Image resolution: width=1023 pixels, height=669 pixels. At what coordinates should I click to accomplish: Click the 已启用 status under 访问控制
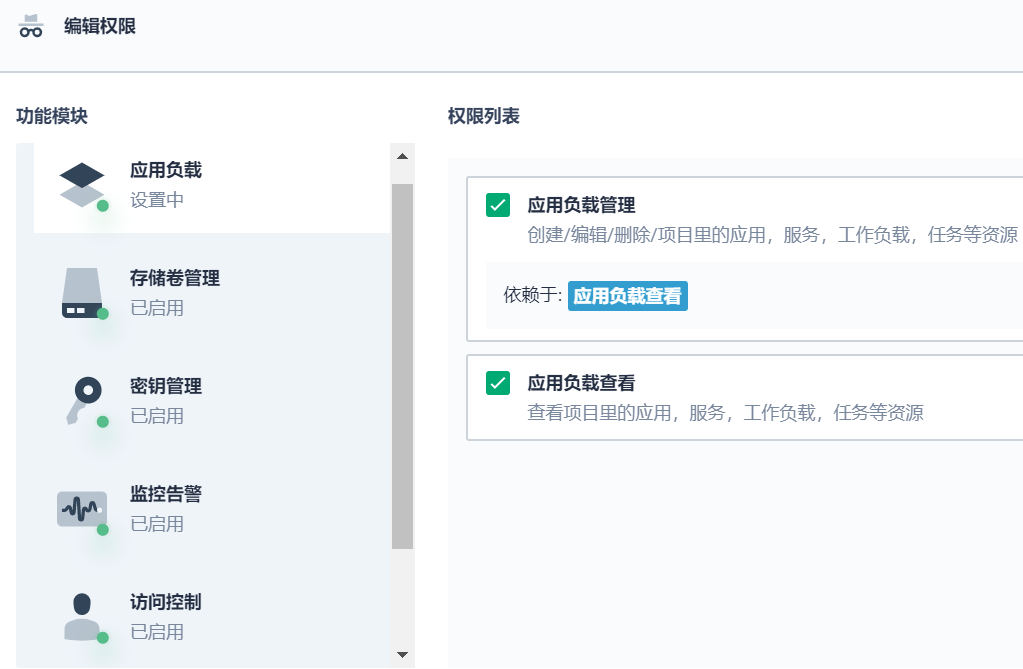(157, 632)
